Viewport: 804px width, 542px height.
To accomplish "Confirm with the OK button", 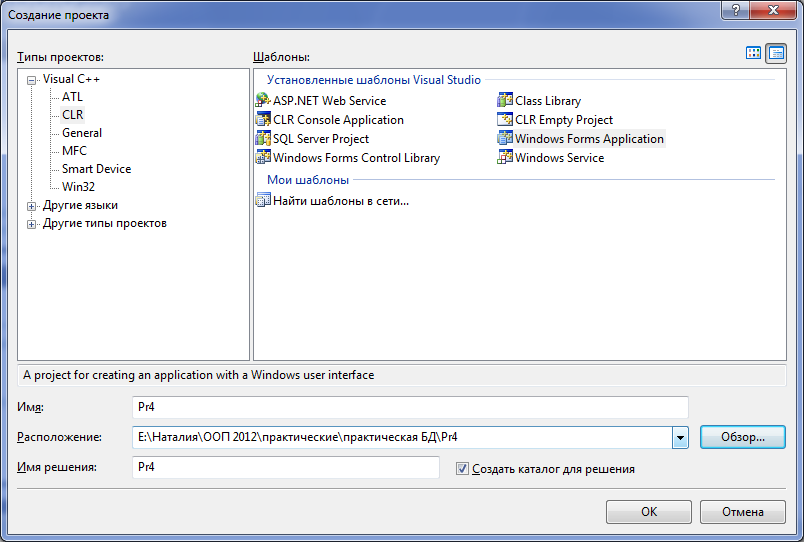I will [x=649, y=512].
